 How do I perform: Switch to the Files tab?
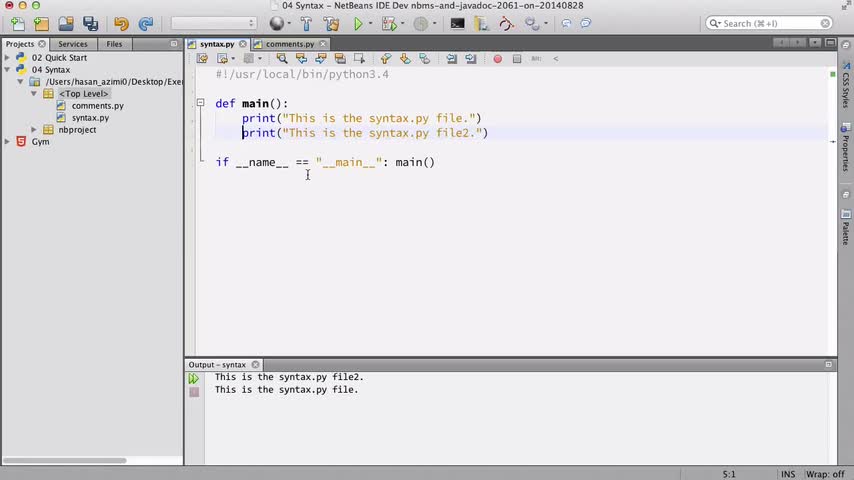point(114,44)
